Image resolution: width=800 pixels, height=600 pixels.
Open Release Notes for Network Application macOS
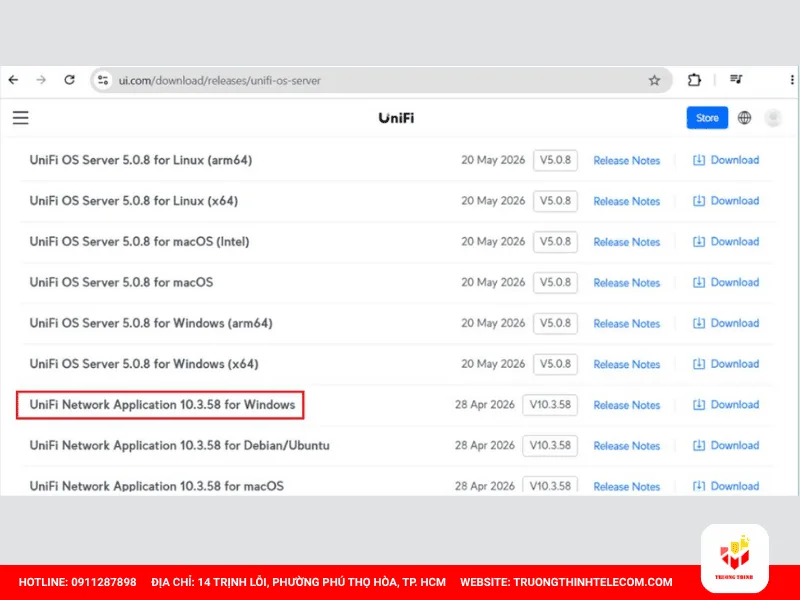click(x=627, y=487)
